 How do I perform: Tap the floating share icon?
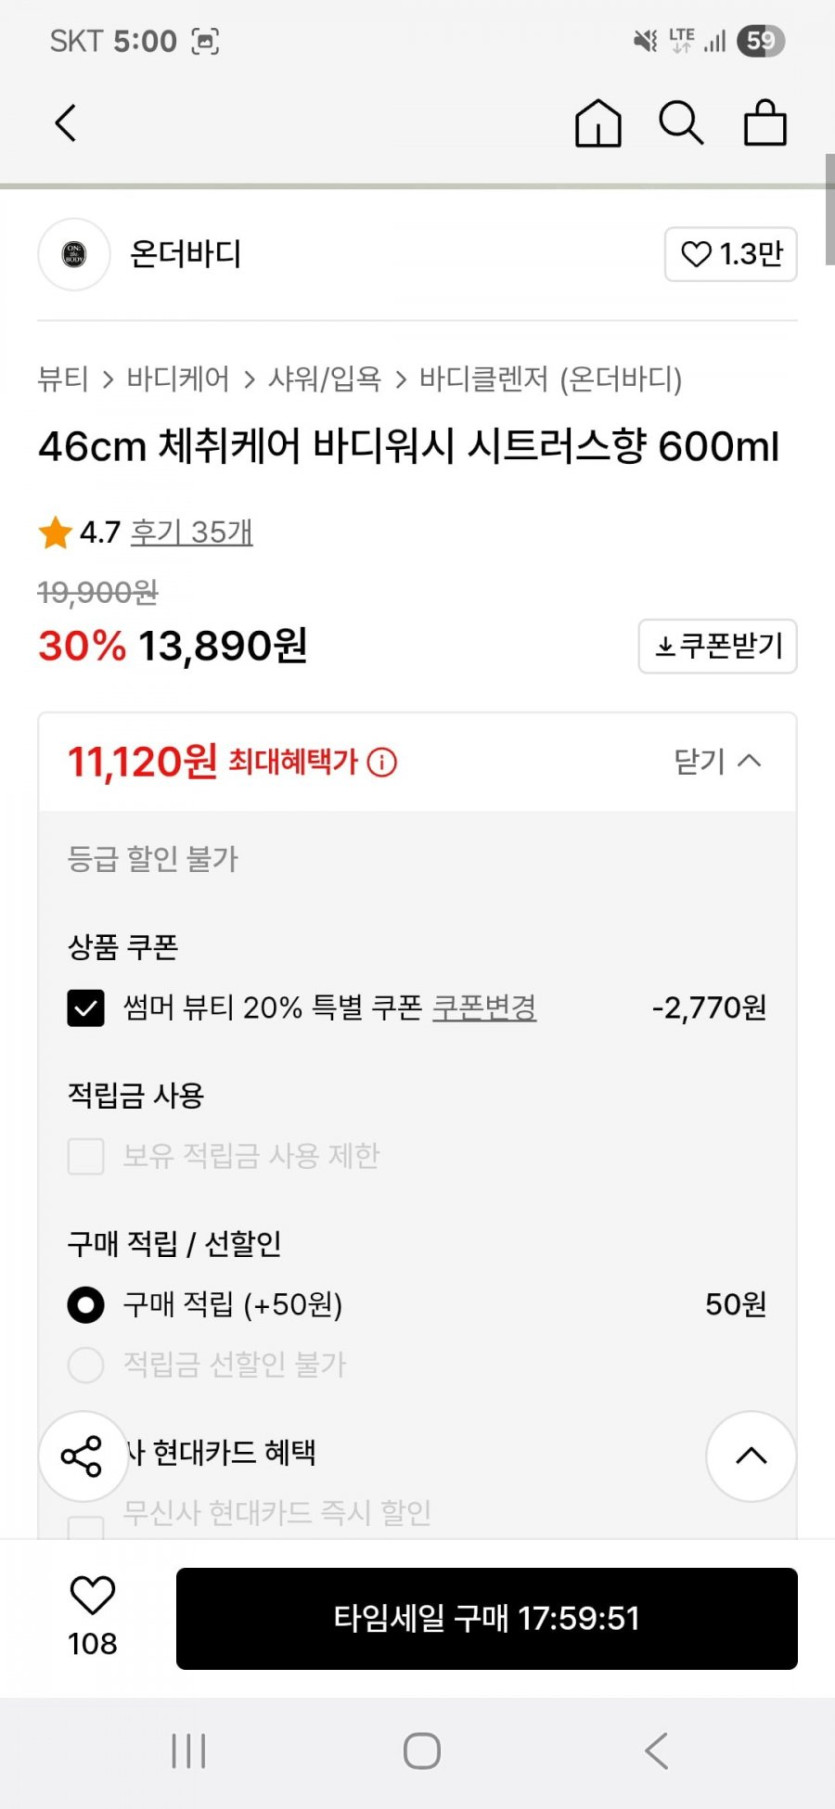tap(83, 1456)
